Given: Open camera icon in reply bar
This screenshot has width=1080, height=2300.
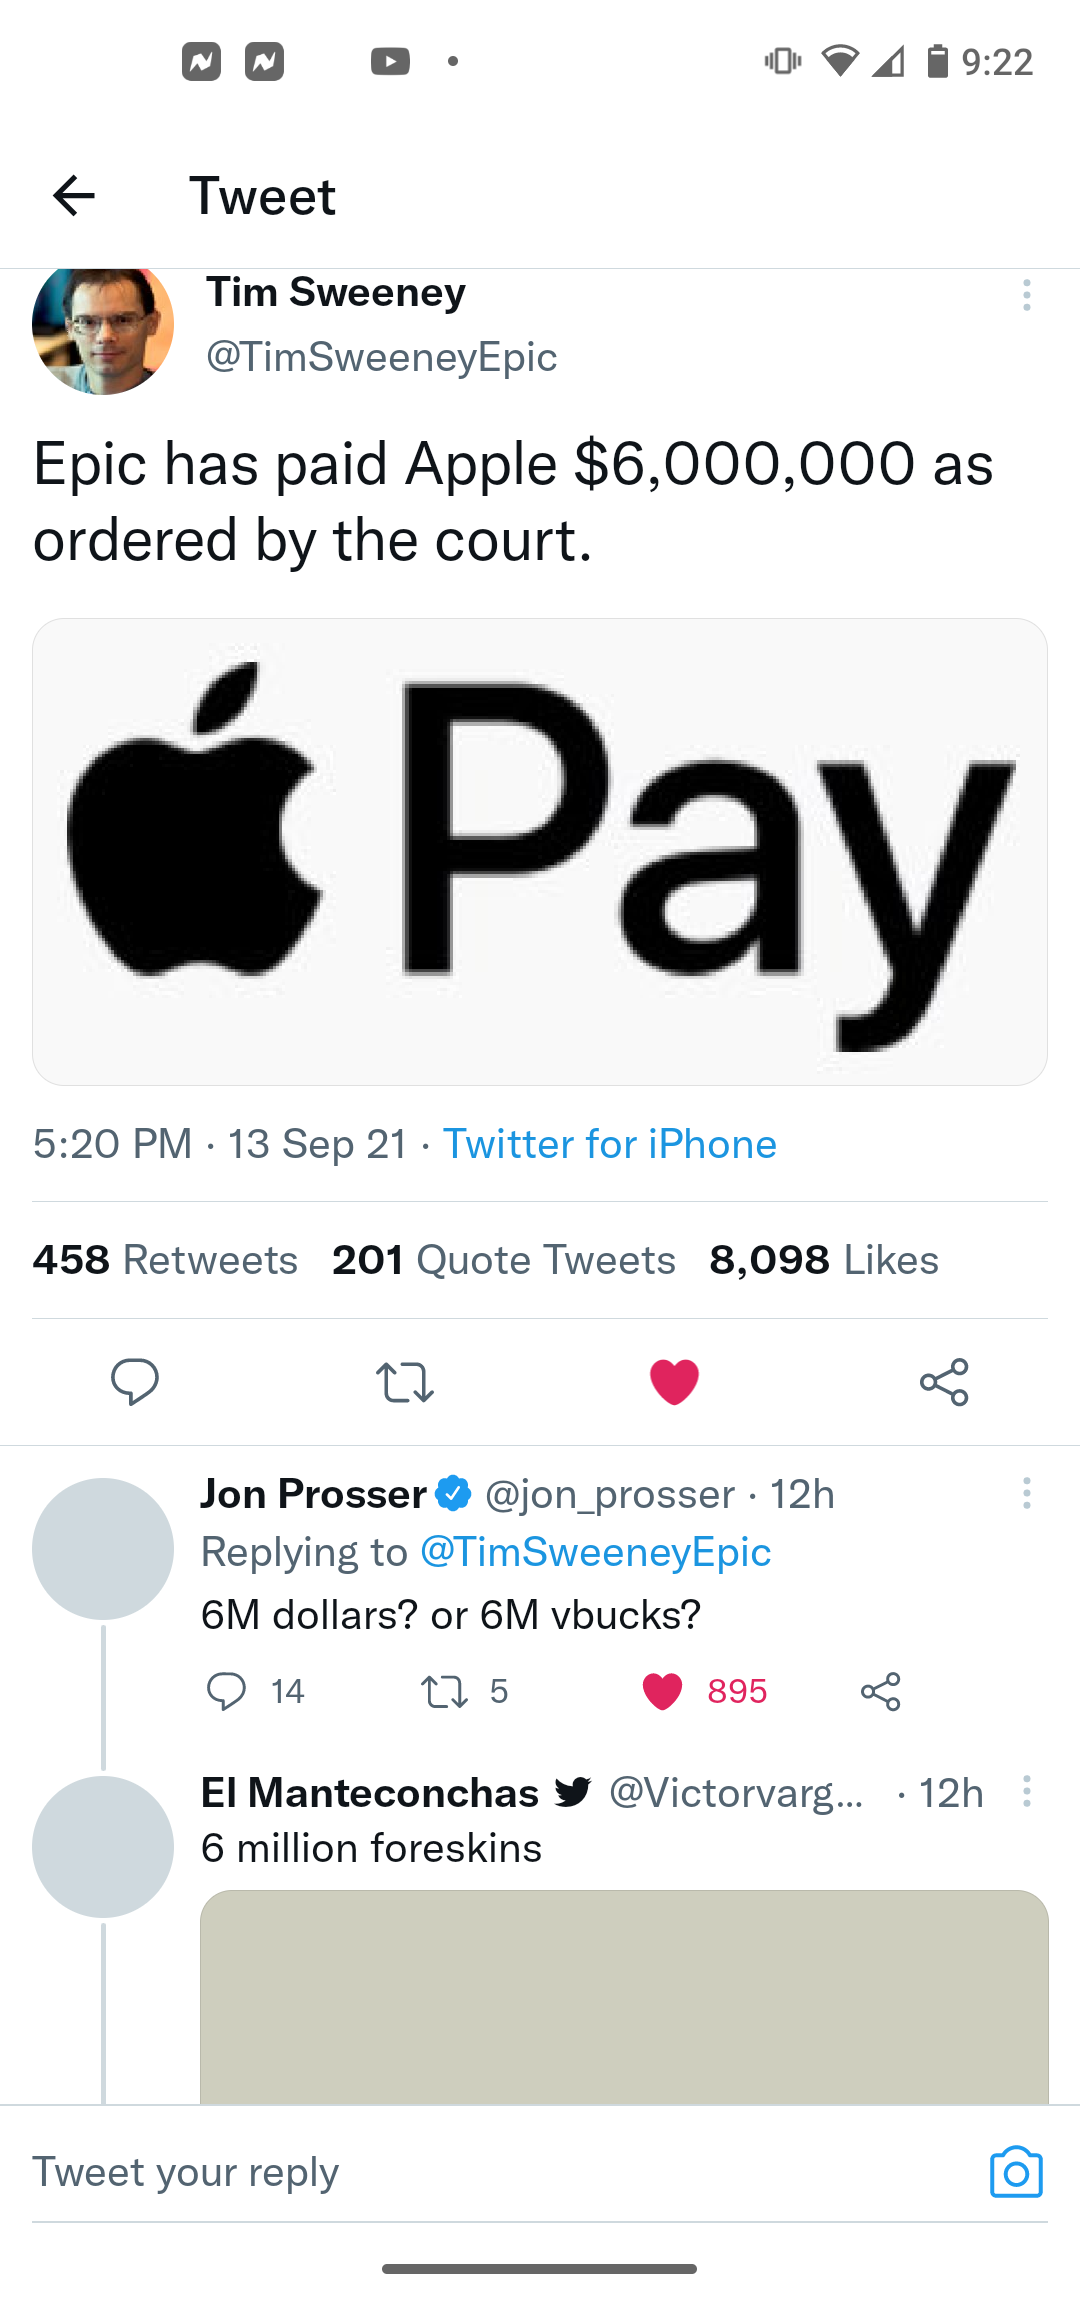Looking at the screenshot, I should tap(1015, 2172).
